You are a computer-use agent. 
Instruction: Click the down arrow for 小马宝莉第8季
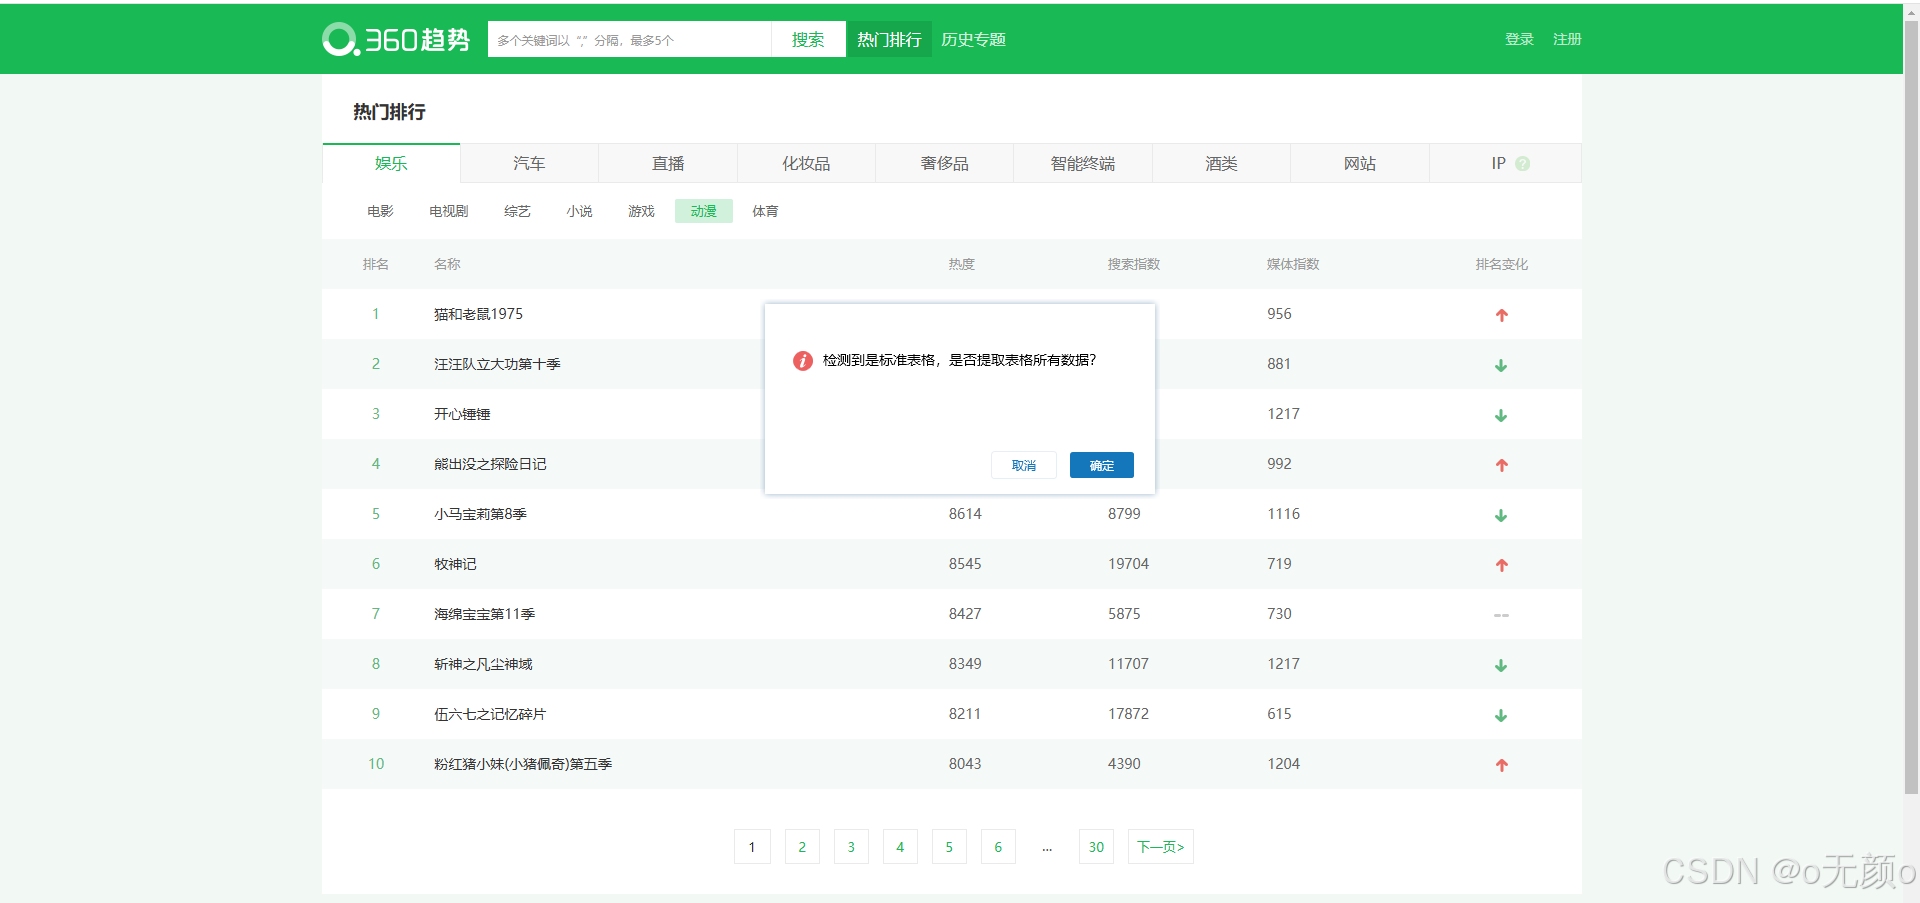(x=1501, y=515)
